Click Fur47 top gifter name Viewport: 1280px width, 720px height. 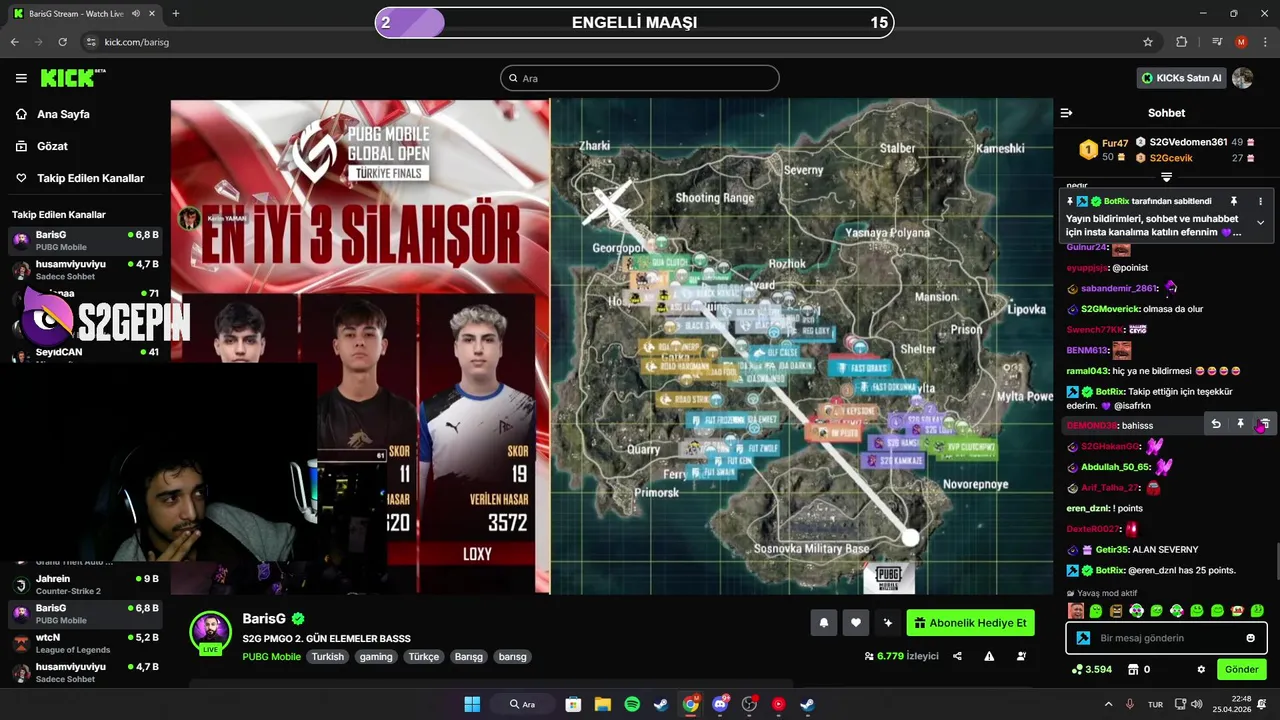pos(1115,143)
